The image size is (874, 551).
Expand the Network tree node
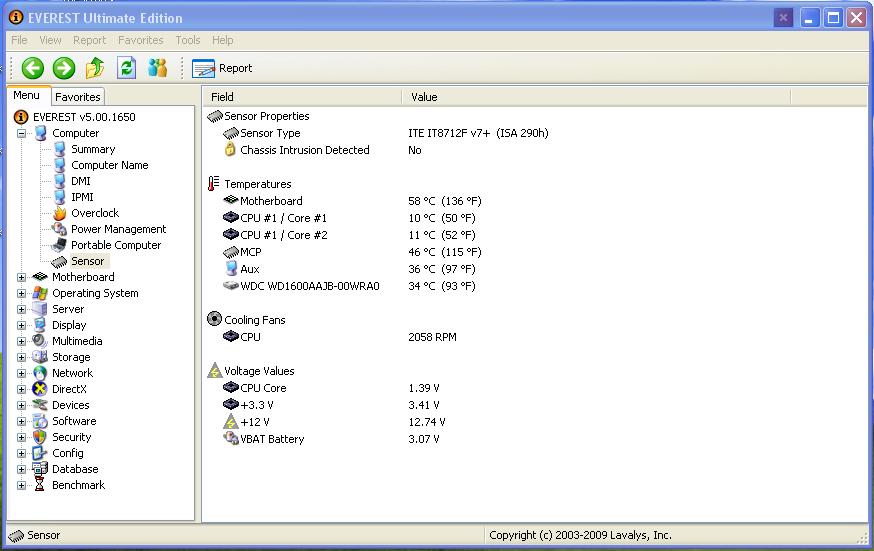(x=21, y=373)
